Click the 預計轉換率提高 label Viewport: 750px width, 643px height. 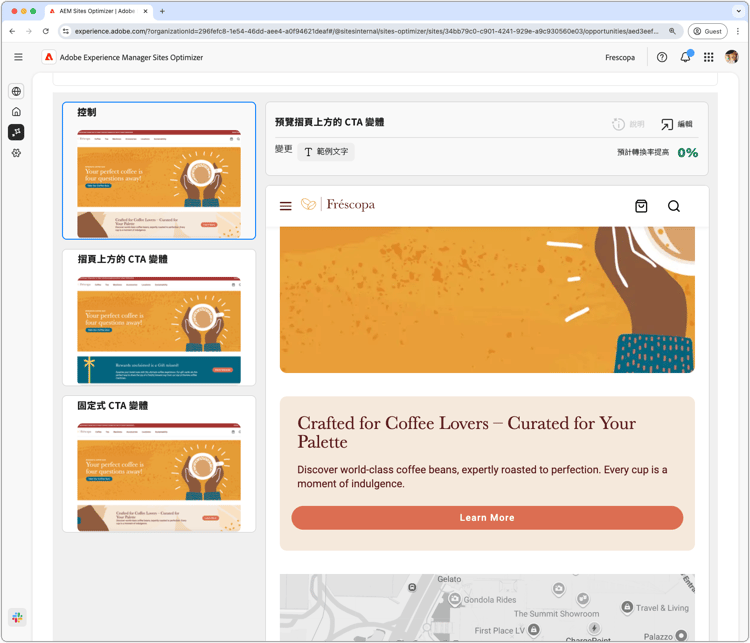click(643, 152)
